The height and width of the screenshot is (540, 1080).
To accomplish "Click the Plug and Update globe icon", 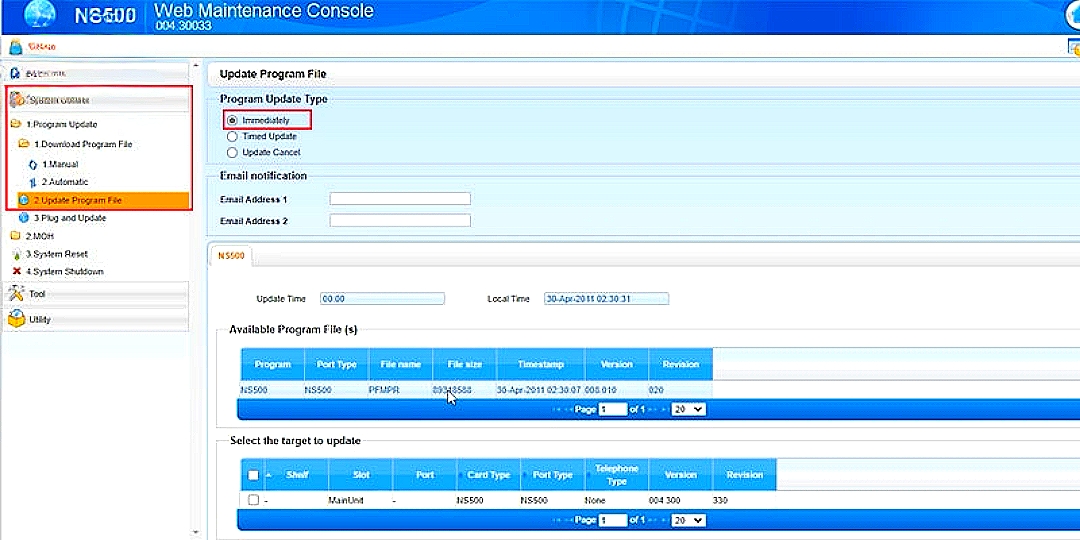I will click(x=24, y=218).
